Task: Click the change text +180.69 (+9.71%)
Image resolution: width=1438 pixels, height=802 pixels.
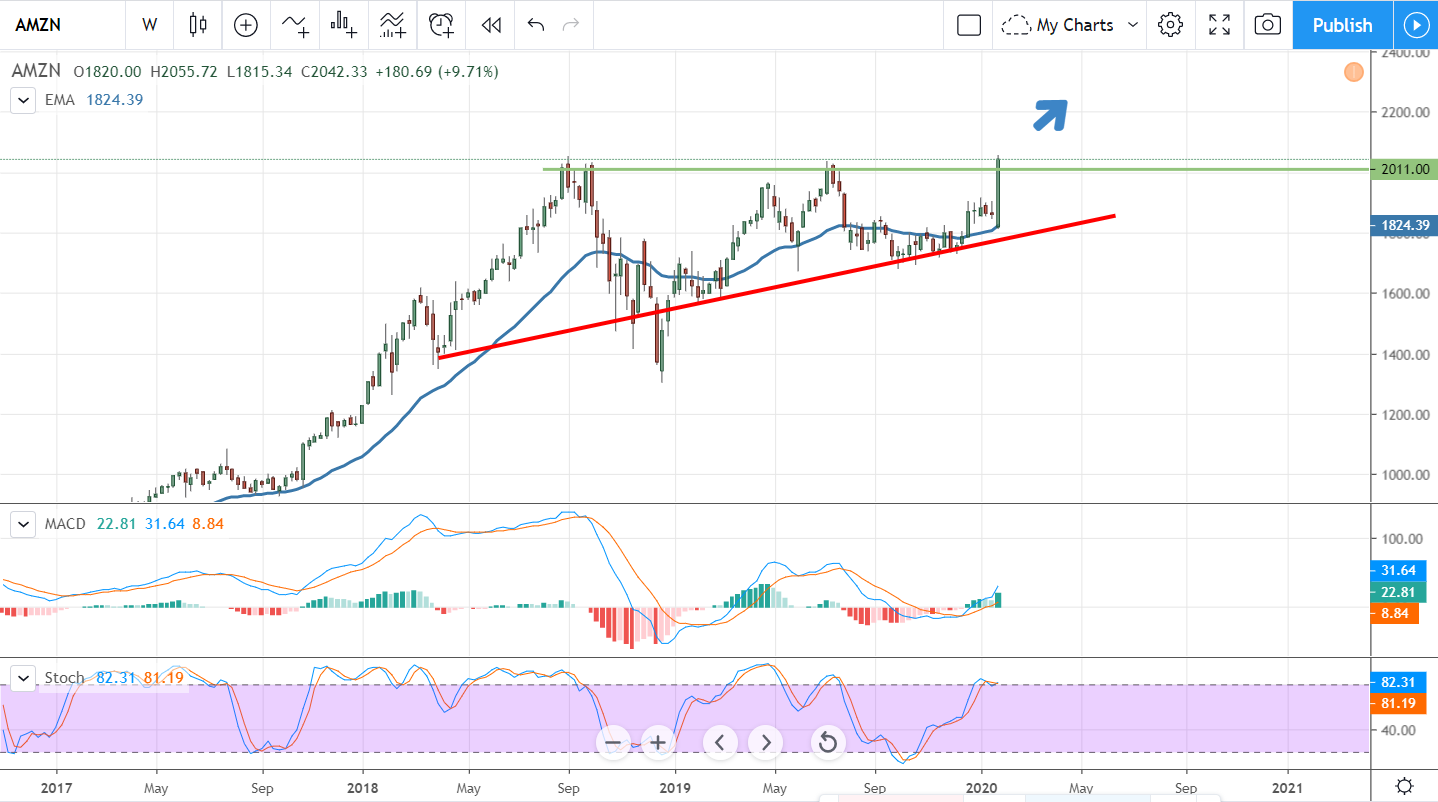Action: point(437,72)
